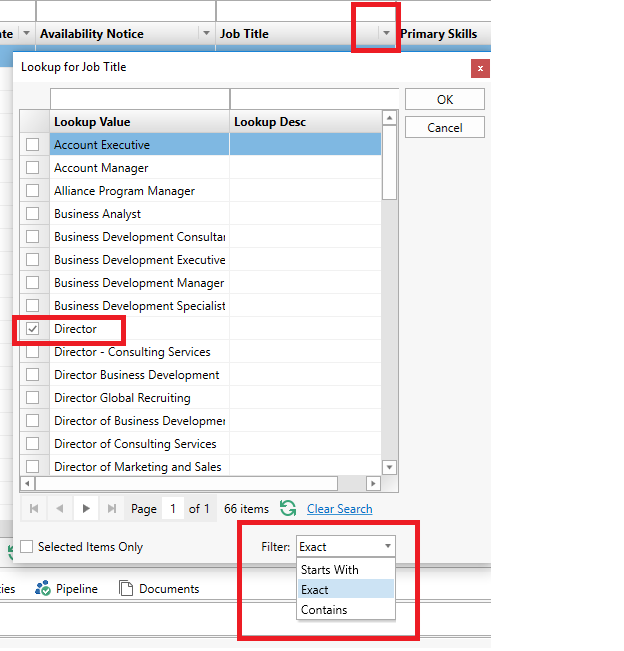Select the Account Manager row
624x651 pixels.
tap(201, 168)
